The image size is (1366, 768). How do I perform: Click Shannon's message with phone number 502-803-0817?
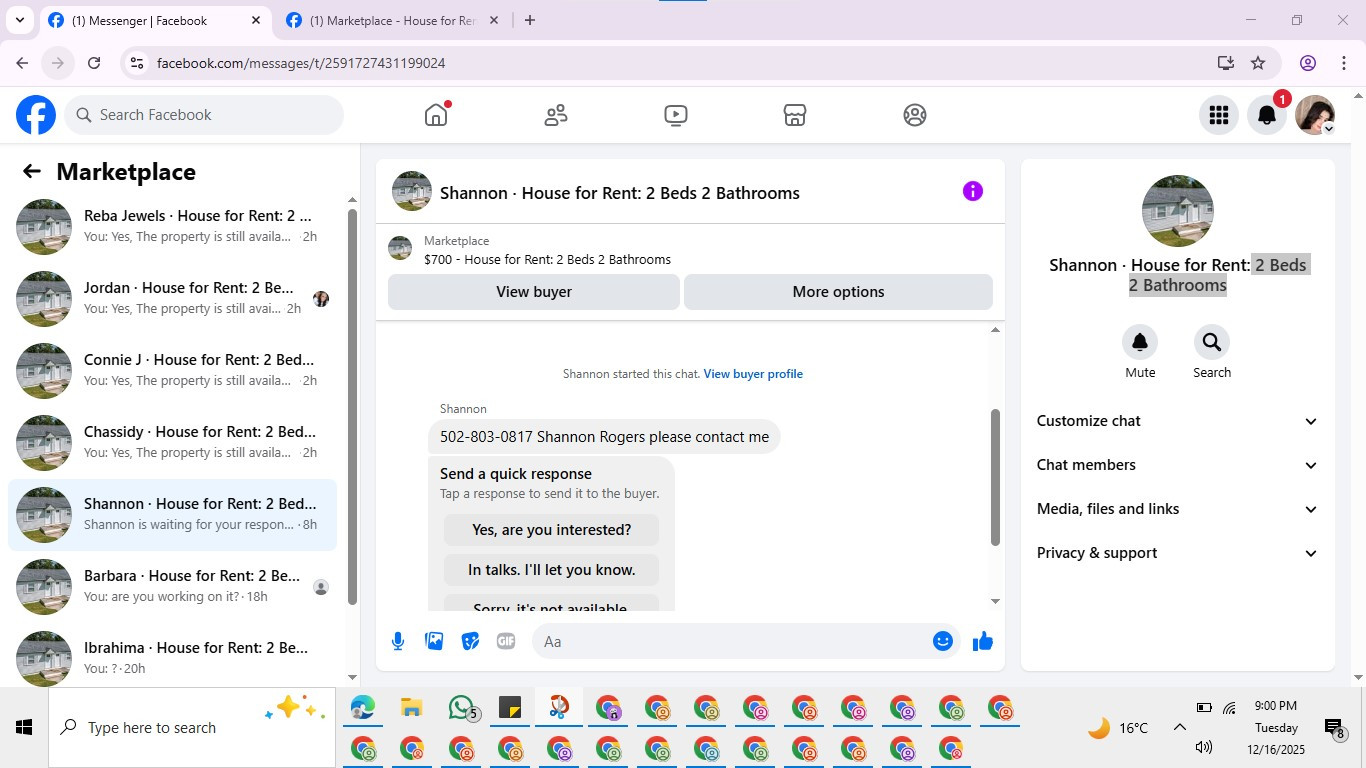[x=604, y=437]
